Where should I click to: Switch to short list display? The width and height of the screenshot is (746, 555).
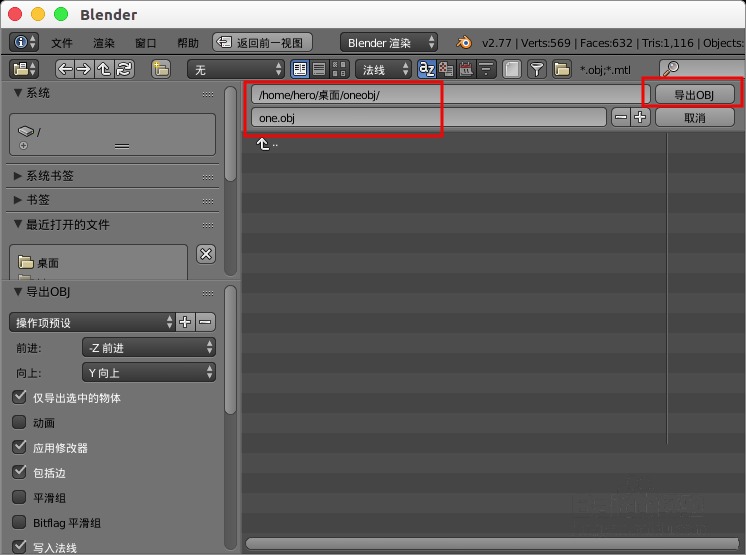(x=300, y=69)
